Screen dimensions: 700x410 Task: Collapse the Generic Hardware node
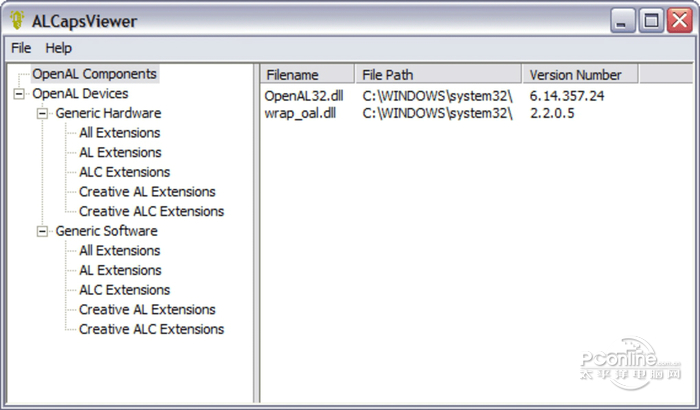click(42, 113)
